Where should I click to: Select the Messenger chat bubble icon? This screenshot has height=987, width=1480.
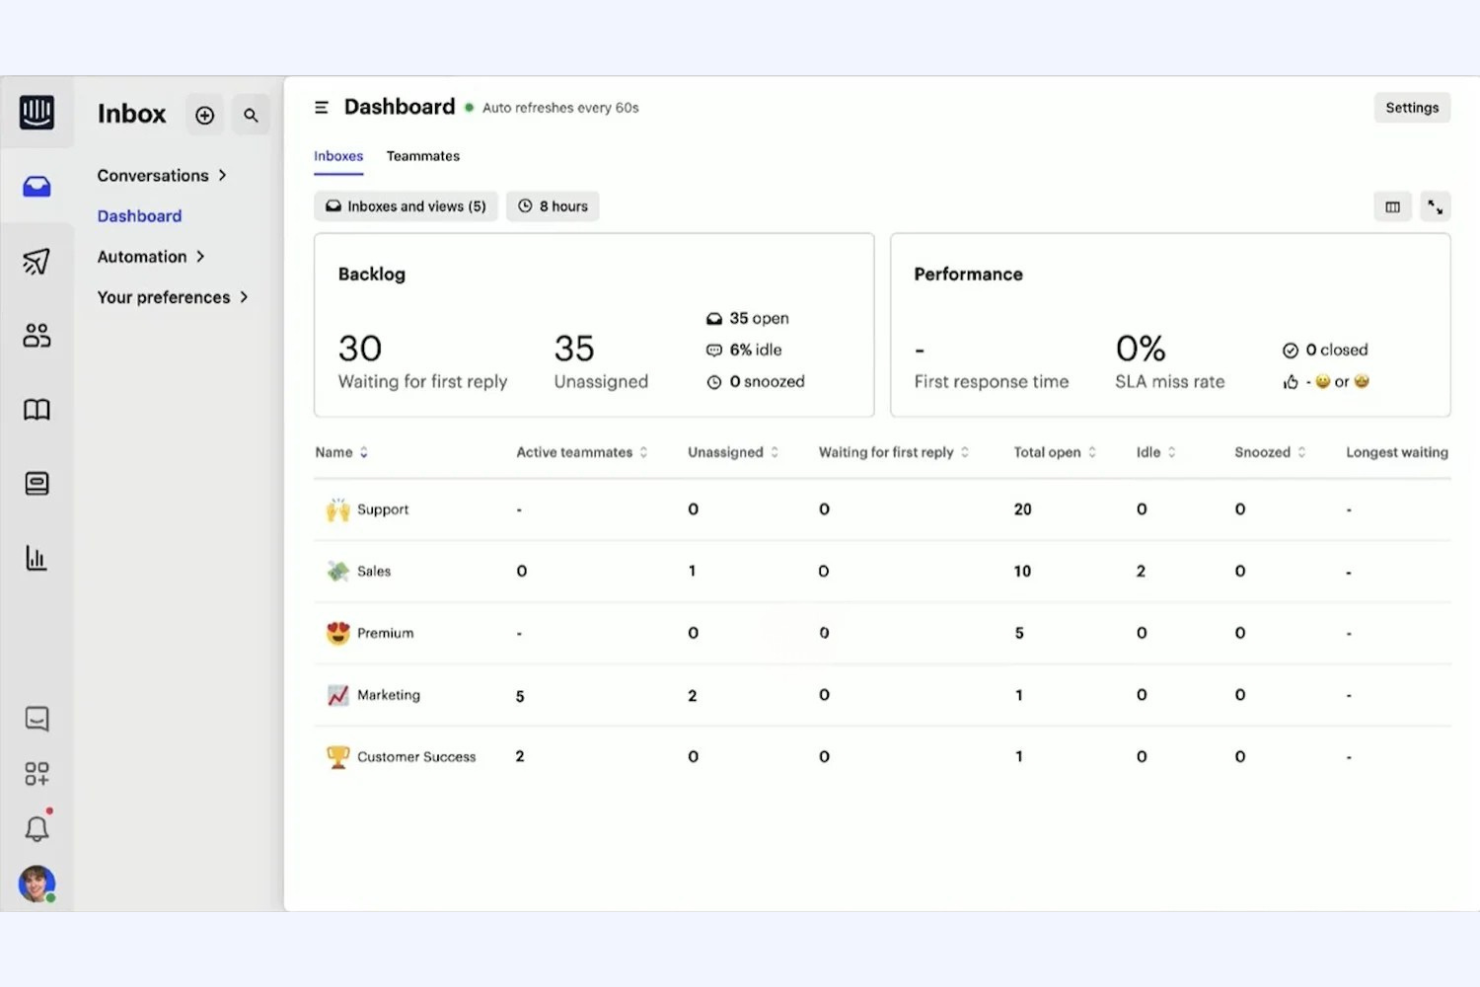click(x=37, y=718)
